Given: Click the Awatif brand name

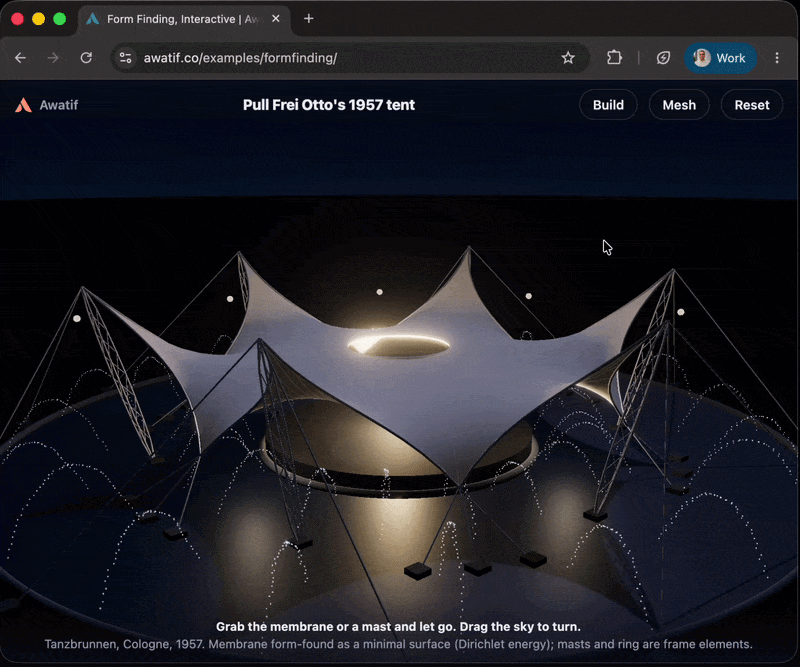Looking at the screenshot, I should (59, 105).
